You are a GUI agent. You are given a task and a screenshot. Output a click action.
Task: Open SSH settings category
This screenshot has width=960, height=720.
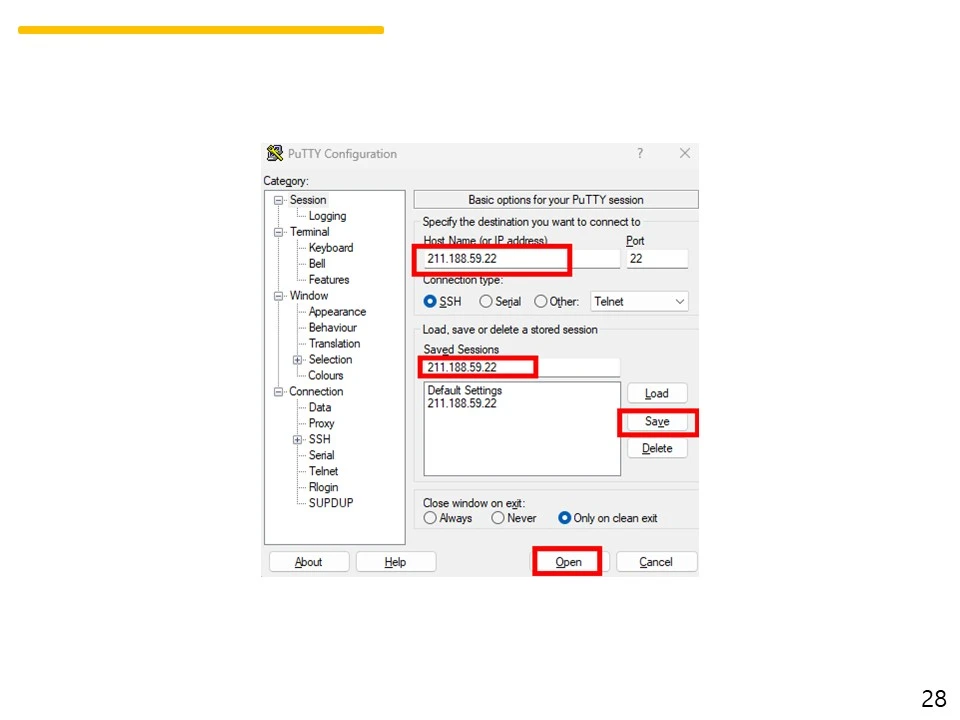pos(320,439)
